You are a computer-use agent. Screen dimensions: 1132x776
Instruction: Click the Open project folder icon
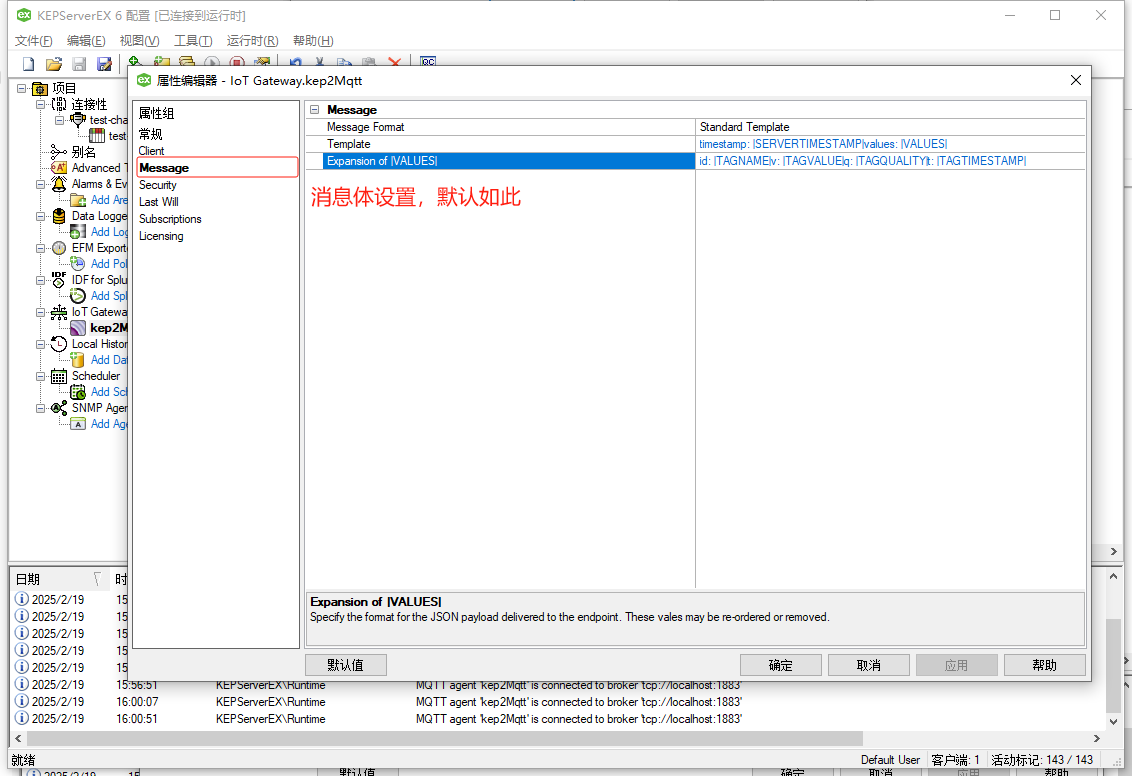coord(53,64)
